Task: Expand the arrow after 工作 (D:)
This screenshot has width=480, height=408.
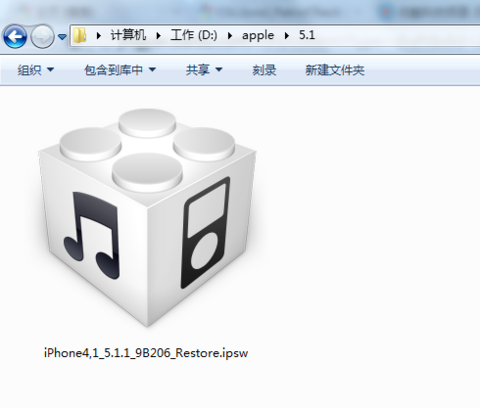Action: [x=230, y=35]
